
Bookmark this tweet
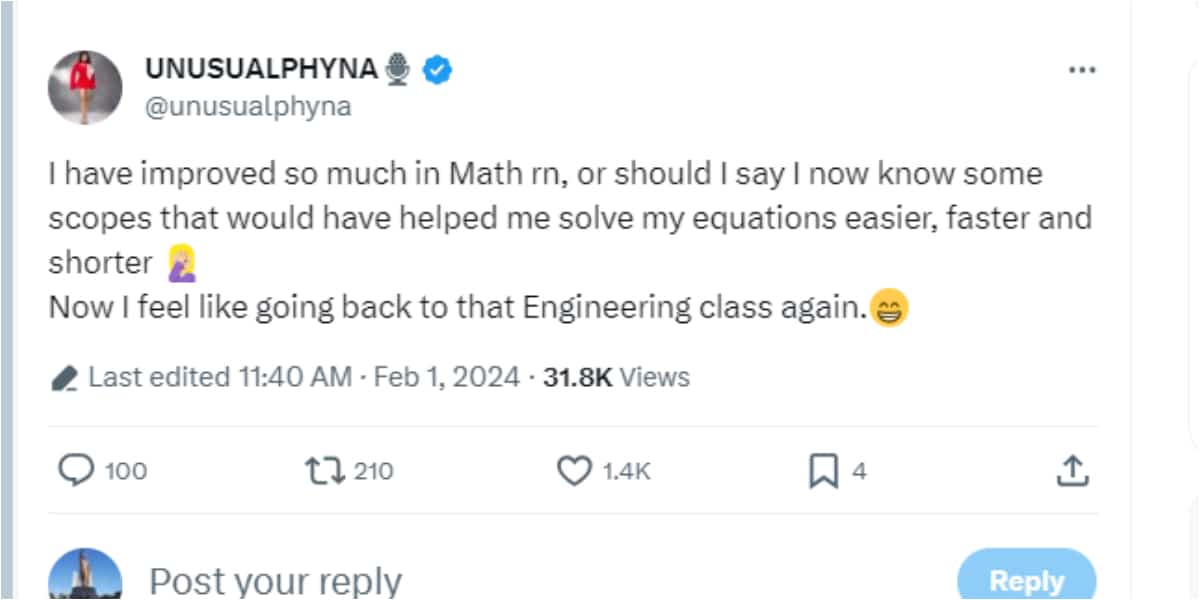click(822, 470)
